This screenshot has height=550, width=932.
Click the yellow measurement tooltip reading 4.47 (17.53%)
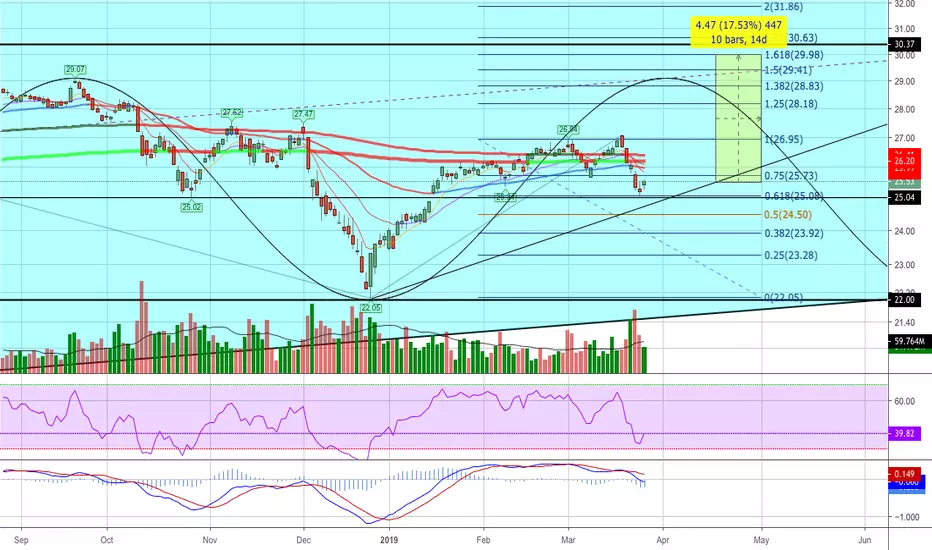(x=738, y=32)
